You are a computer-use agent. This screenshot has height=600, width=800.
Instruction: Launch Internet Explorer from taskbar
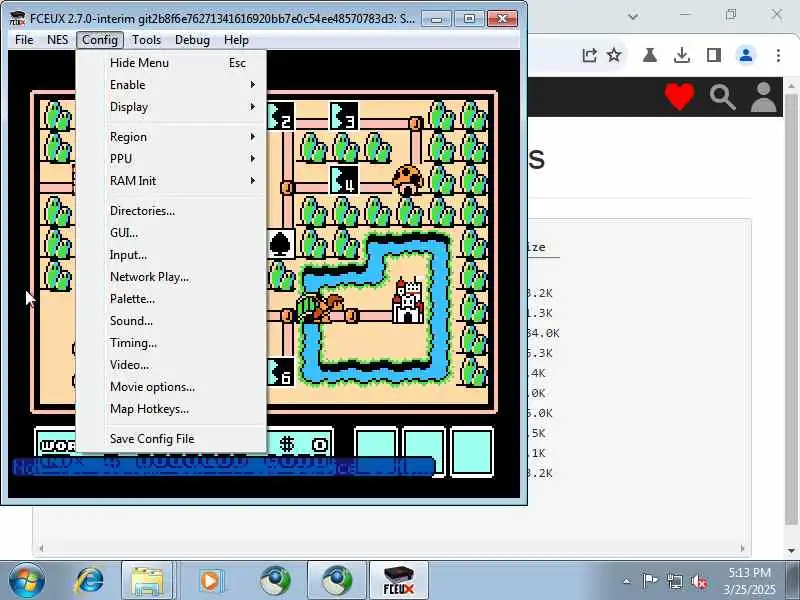tap(89, 581)
